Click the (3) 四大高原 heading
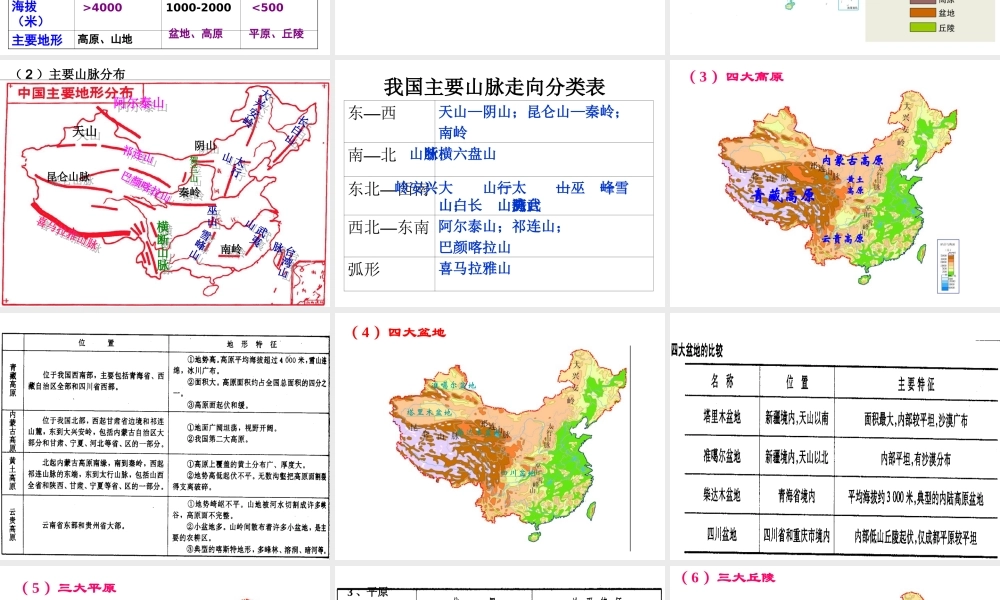 tap(736, 77)
